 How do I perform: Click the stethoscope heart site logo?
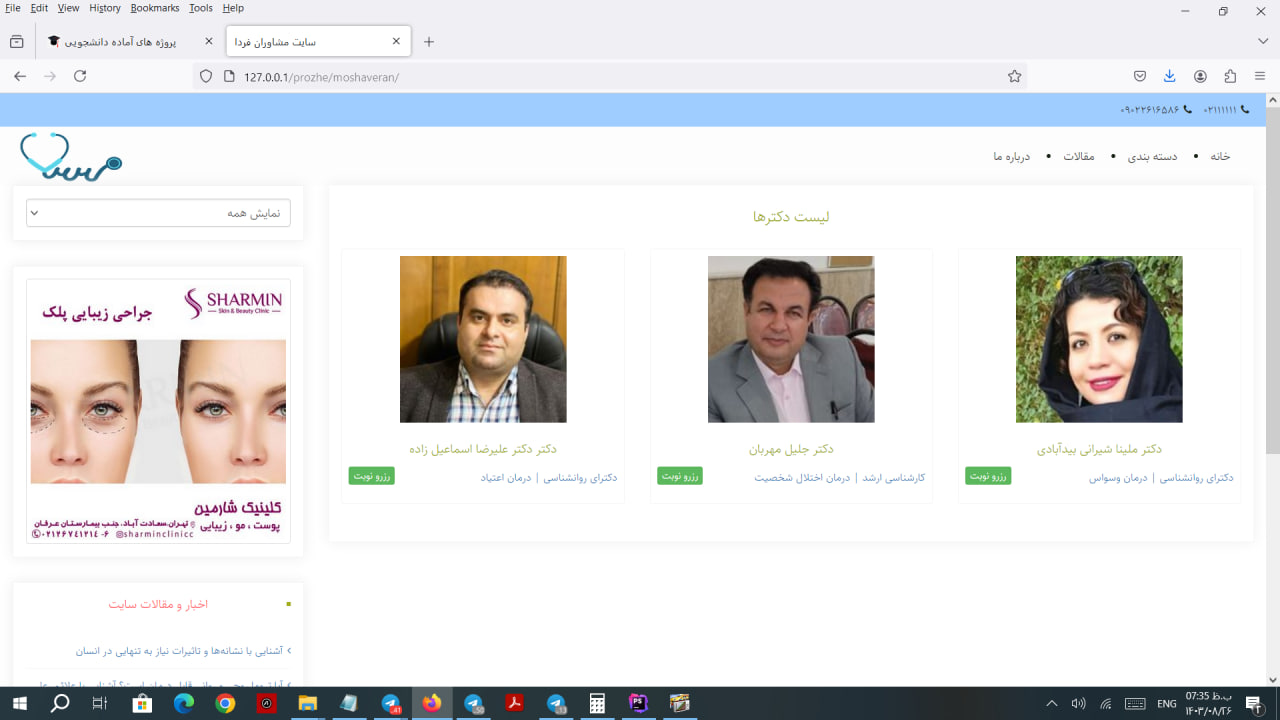point(70,158)
